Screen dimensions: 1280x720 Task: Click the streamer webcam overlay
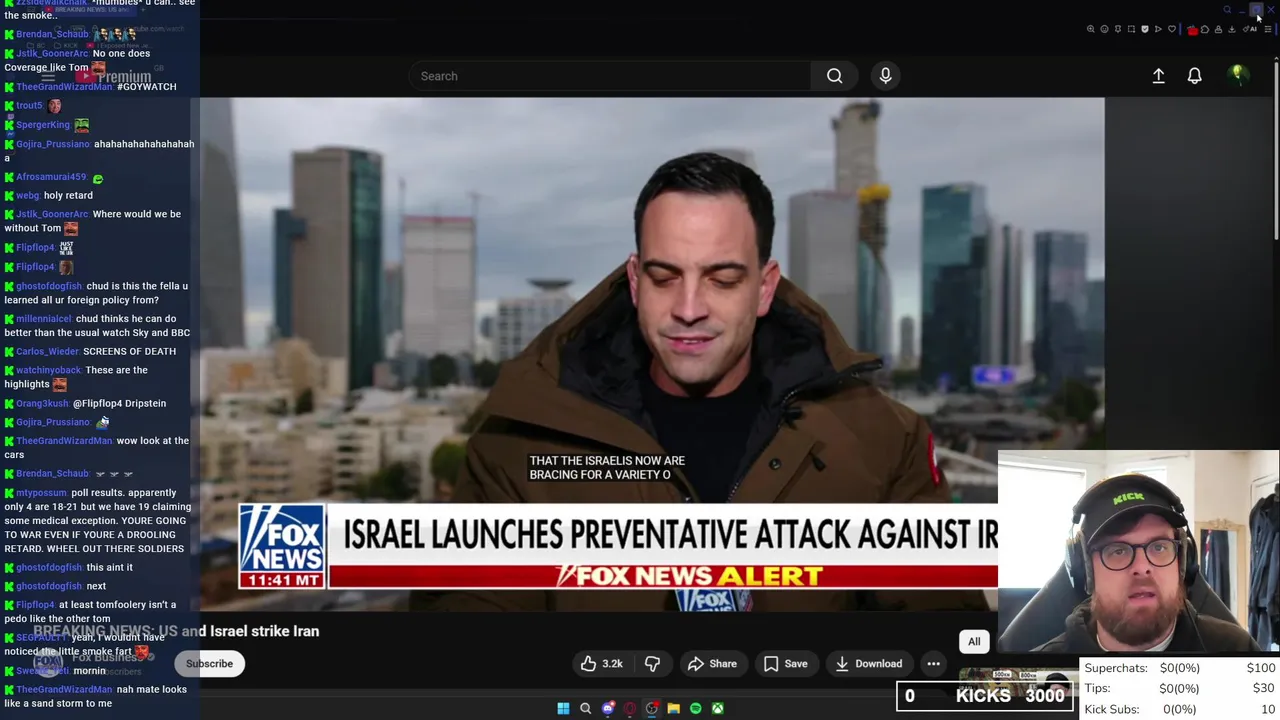1138,553
